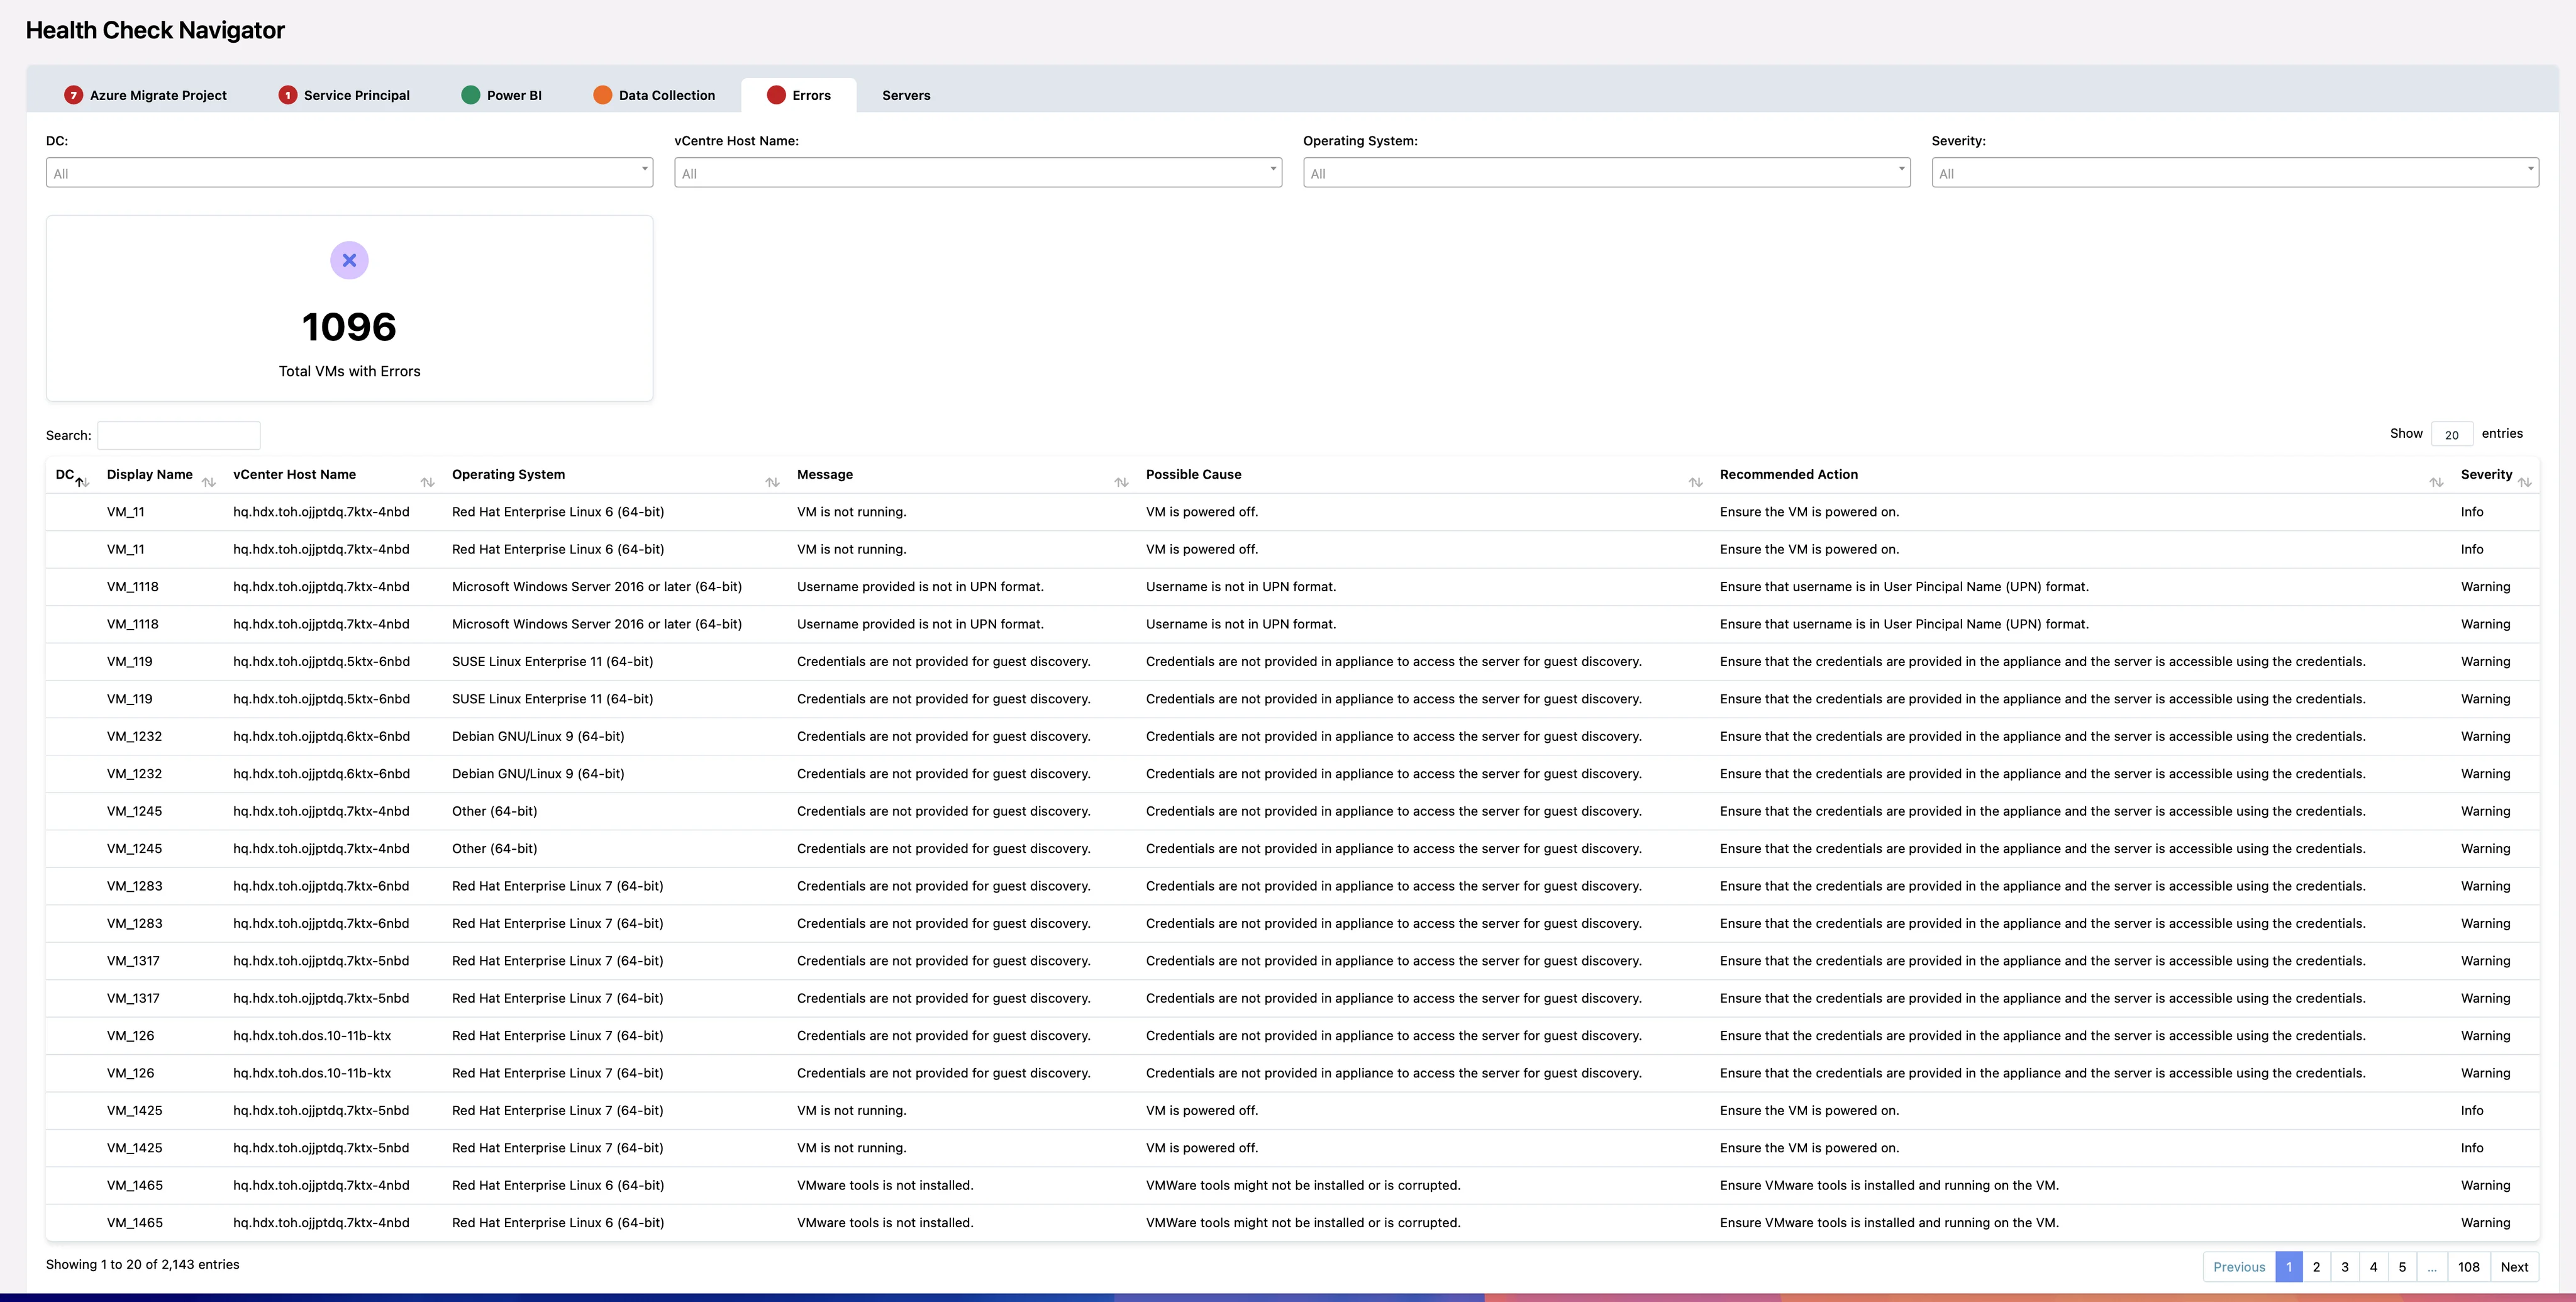The image size is (2576, 1302).
Task: Open the Servers tab
Action: click(906, 95)
